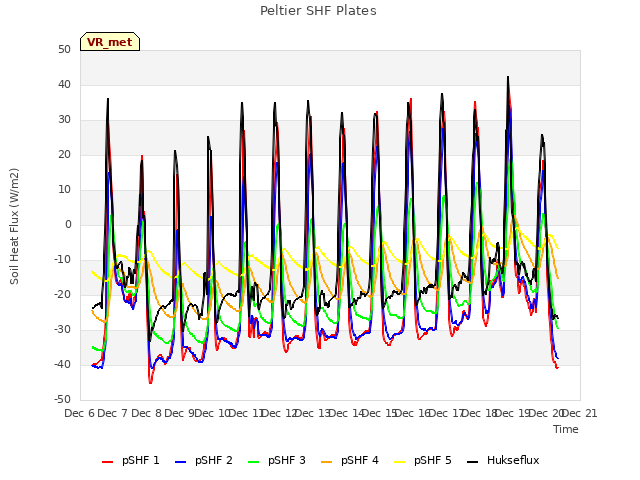Click the -10 y-axis tick label
Viewport: 640px width, 480px height.
pyautogui.click(x=62, y=260)
